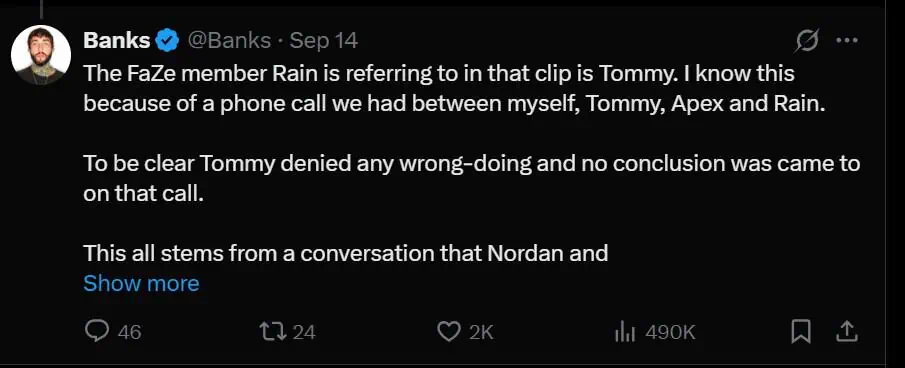The height and width of the screenshot is (368, 905).
Task: Click the paragraph mentioning Nordan conversation
Action: [346, 253]
